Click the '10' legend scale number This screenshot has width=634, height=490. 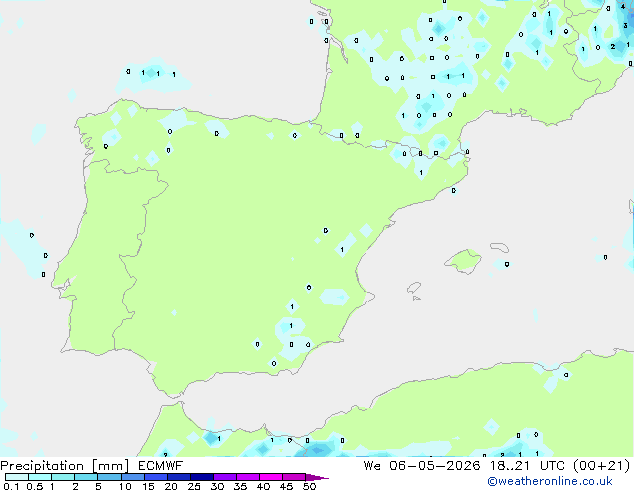coord(125,486)
